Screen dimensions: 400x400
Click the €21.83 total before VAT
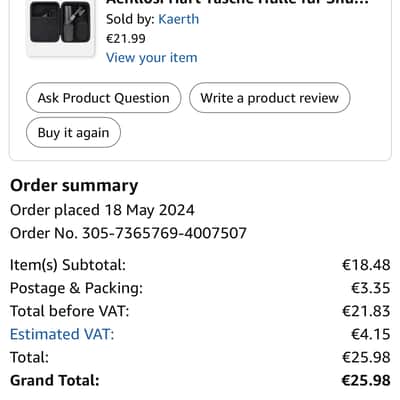(x=366, y=311)
